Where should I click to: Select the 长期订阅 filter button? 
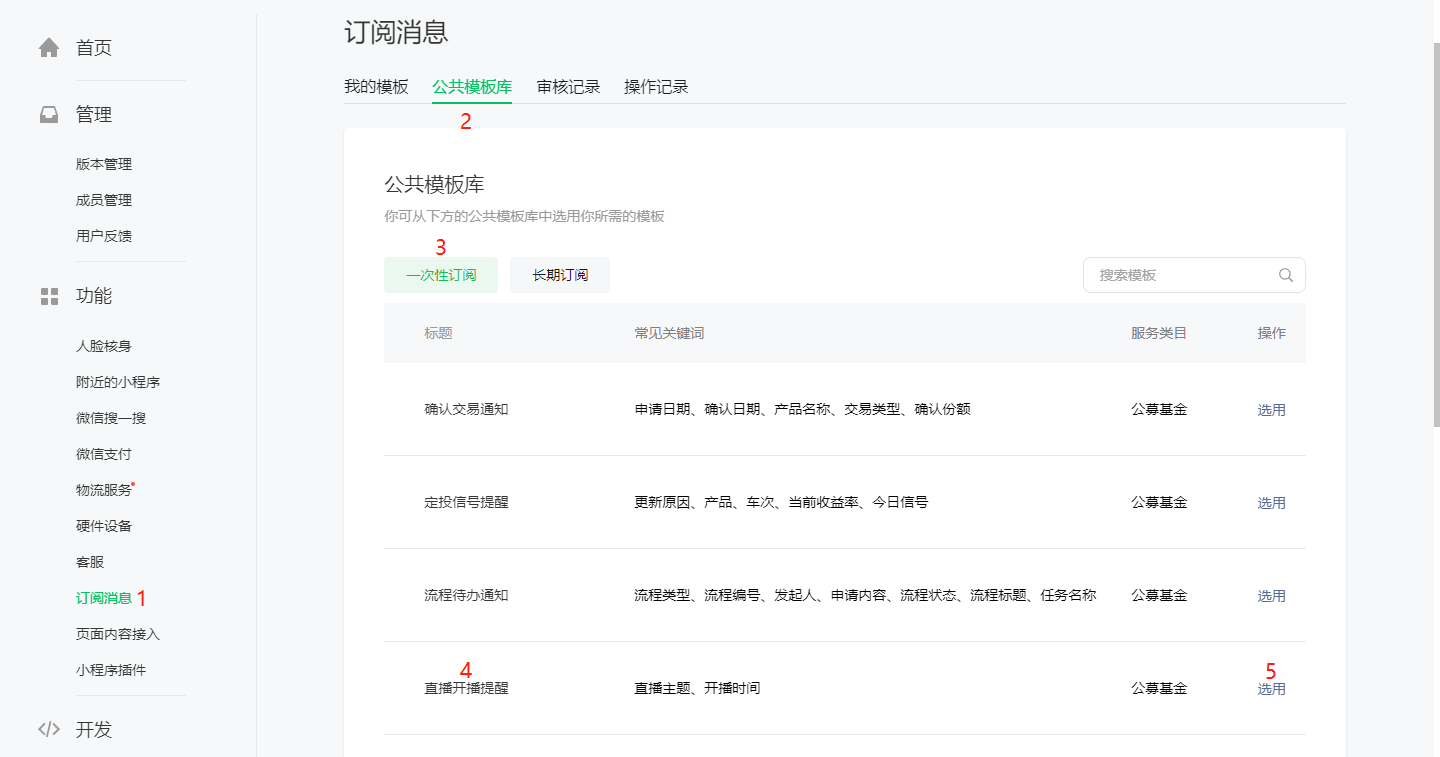point(560,275)
